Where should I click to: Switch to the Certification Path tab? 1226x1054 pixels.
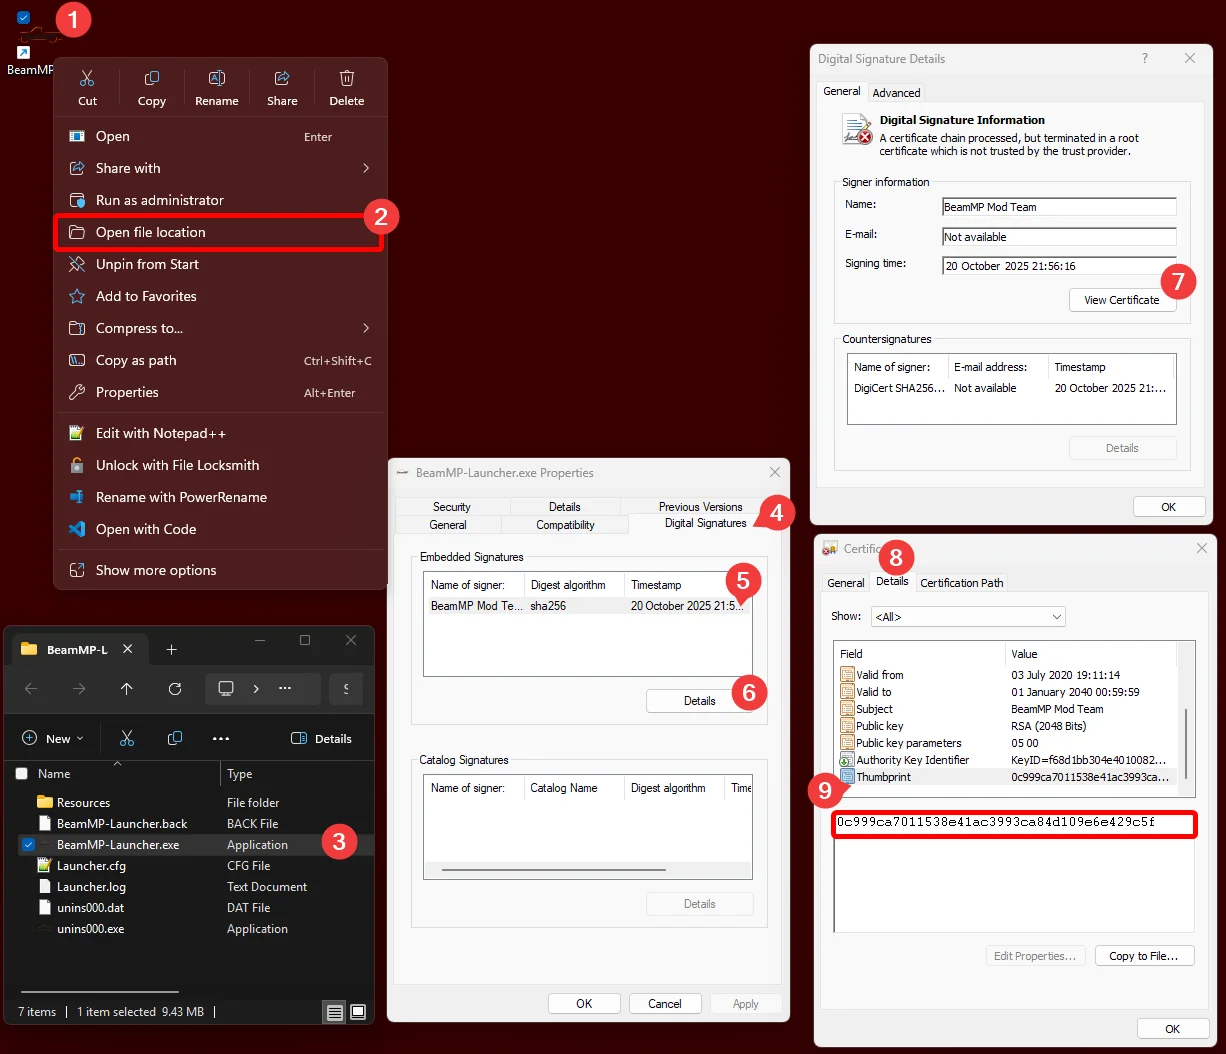click(x=961, y=583)
